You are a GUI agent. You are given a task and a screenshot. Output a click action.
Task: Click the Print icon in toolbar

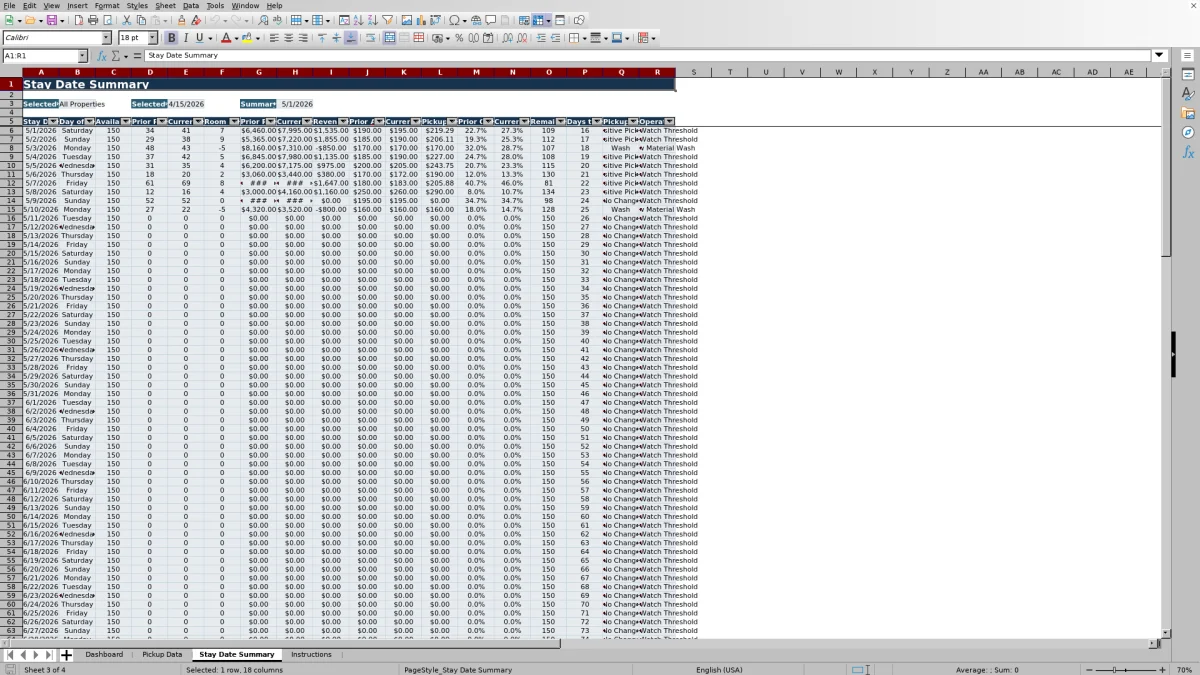coord(93,20)
